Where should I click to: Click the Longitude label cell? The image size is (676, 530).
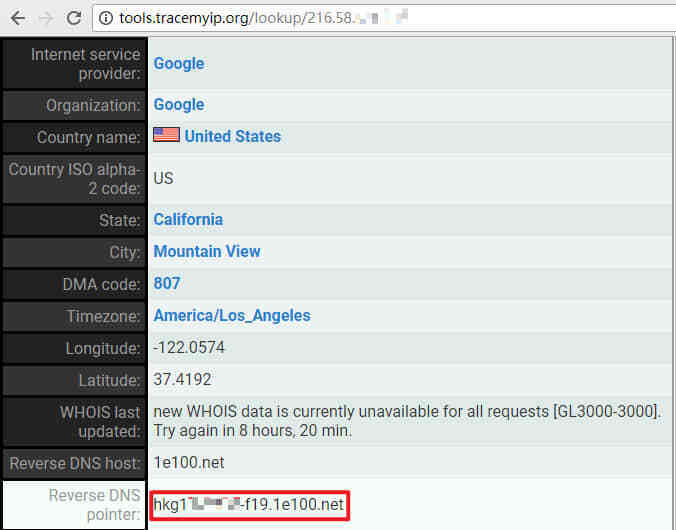click(x=75, y=348)
